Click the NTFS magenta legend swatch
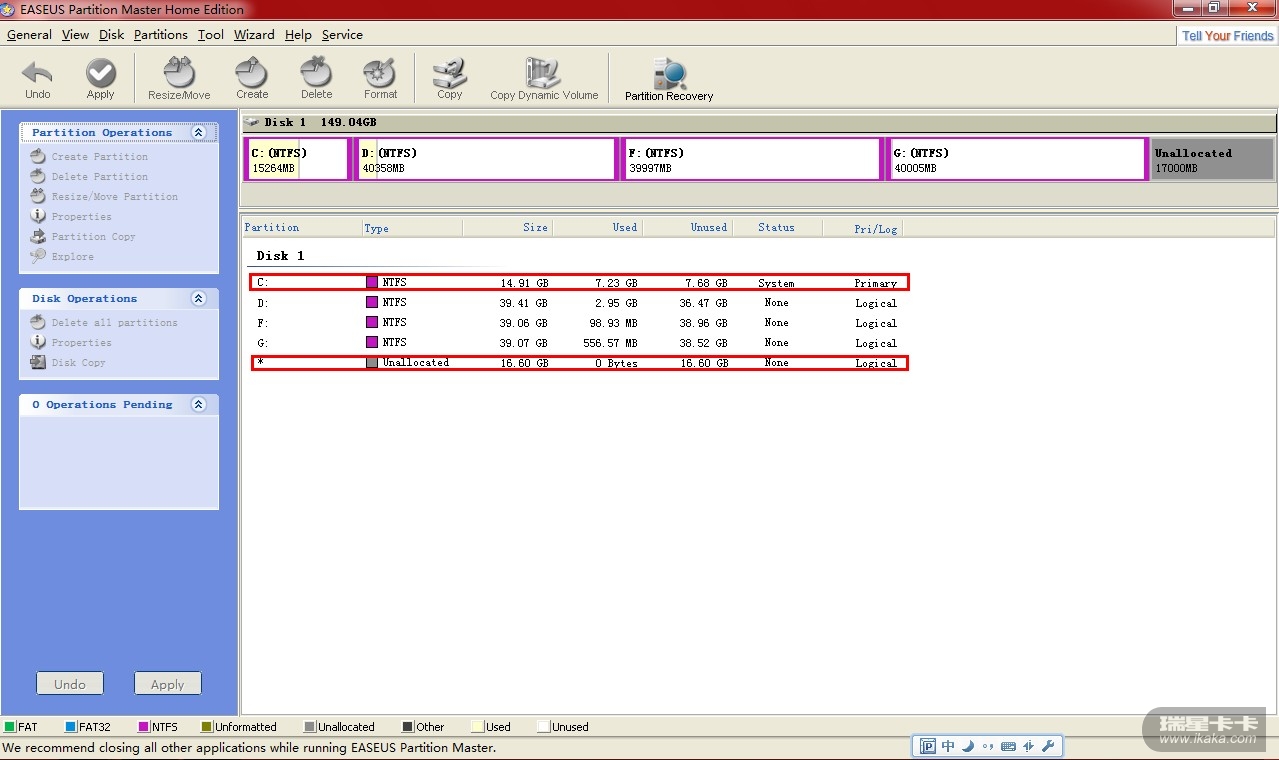The width and height of the screenshot is (1279, 760). point(144,727)
